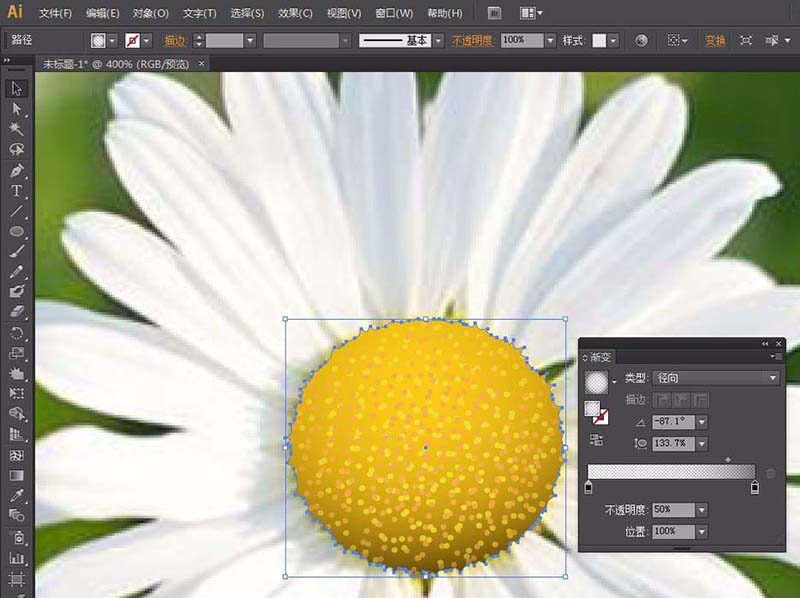Image resolution: width=800 pixels, height=598 pixels.
Task: Select the Direct Selection tool
Action: point(16,109)
